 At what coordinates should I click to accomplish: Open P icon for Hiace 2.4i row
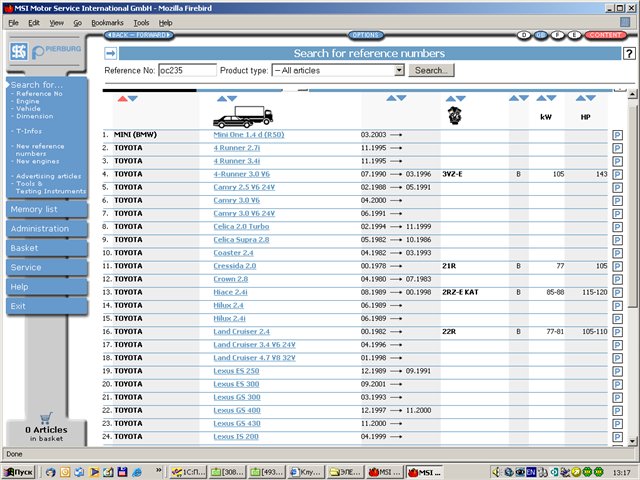pos(617,293)
